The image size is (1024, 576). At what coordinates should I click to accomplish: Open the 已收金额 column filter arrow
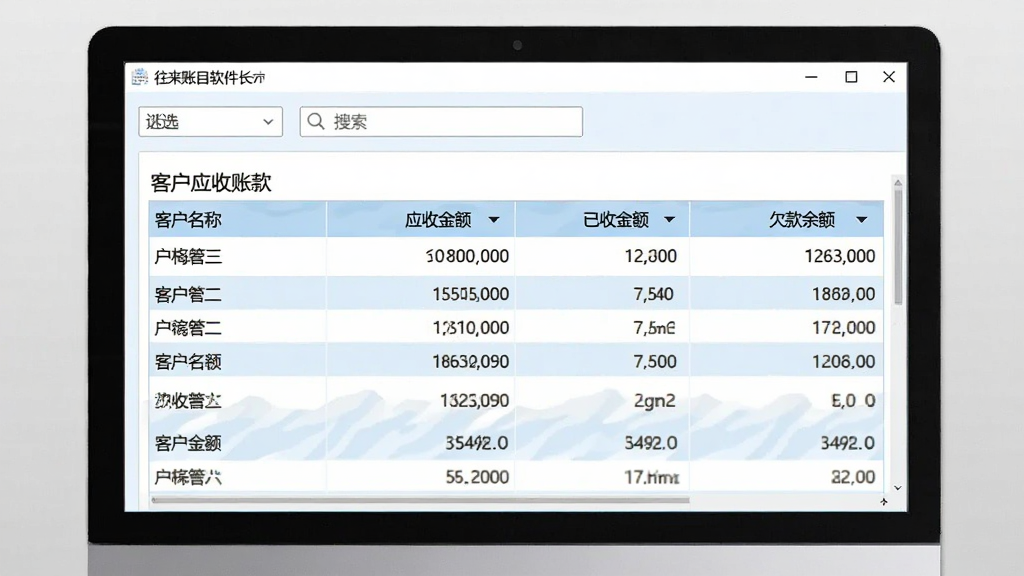point(669,220)
